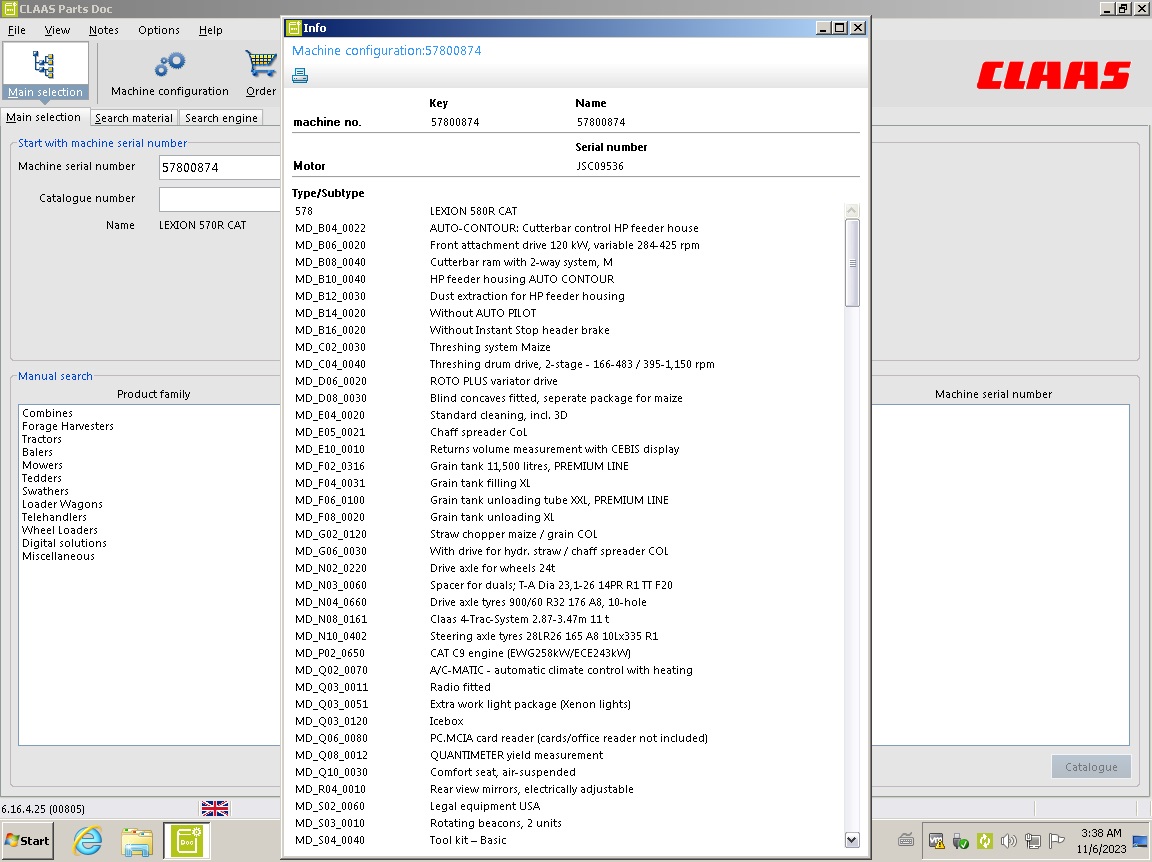Open the Notes menu

click(104, 30)
